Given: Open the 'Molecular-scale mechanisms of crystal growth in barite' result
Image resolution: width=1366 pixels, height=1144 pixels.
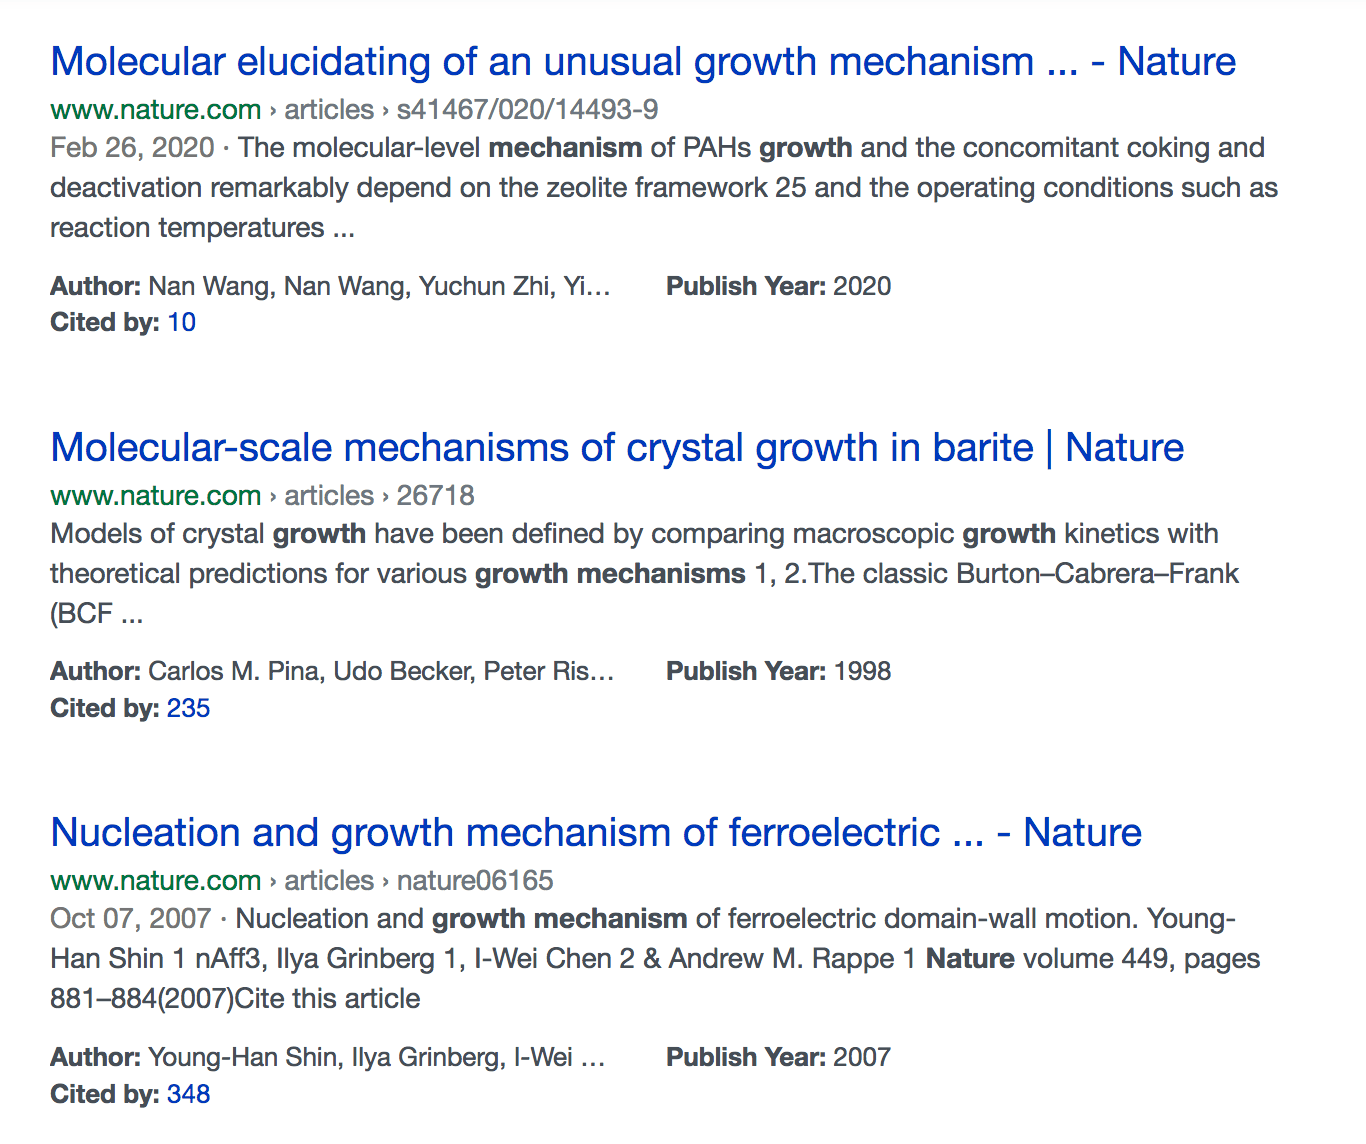Looking at the screenshot, I should point(616,448).
